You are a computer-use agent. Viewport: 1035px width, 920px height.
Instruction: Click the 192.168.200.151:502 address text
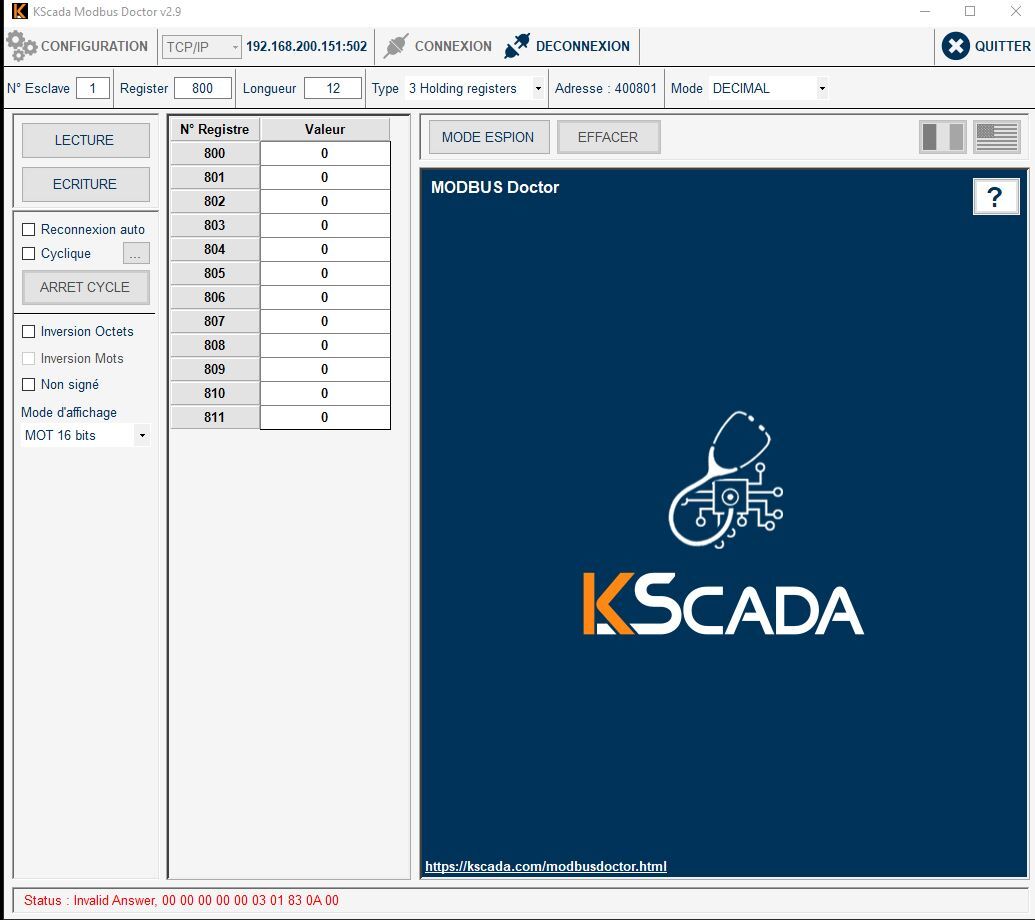(x=306, y=46)
